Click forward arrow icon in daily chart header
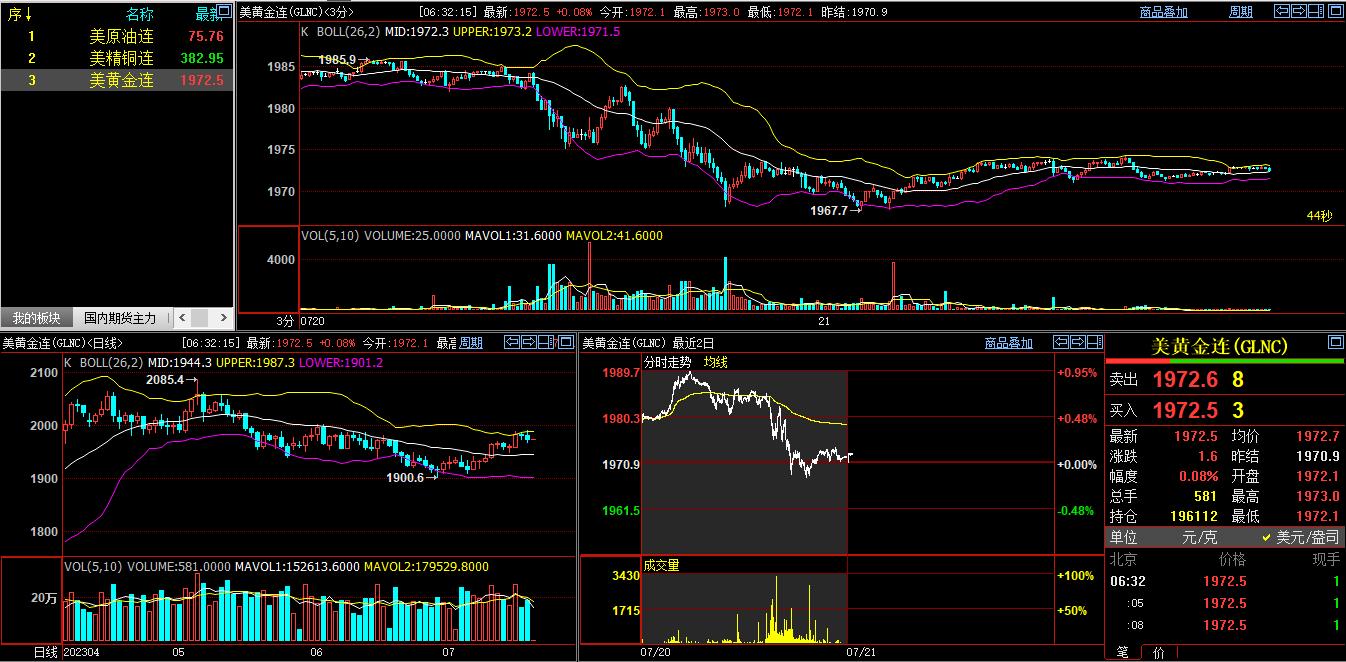This screenshot has width=1346, height=662. coord(529,342)
